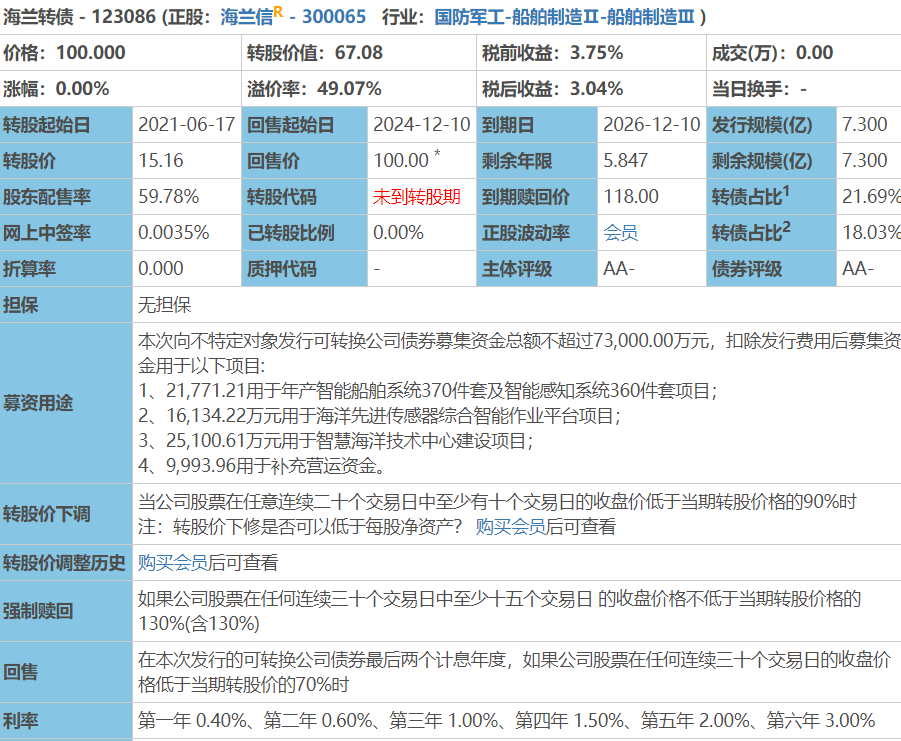The height and width of the screenshot is (741, 901).
Task: Click the 会员 link beside 正股波动率
Action: [x=621, y=233]
